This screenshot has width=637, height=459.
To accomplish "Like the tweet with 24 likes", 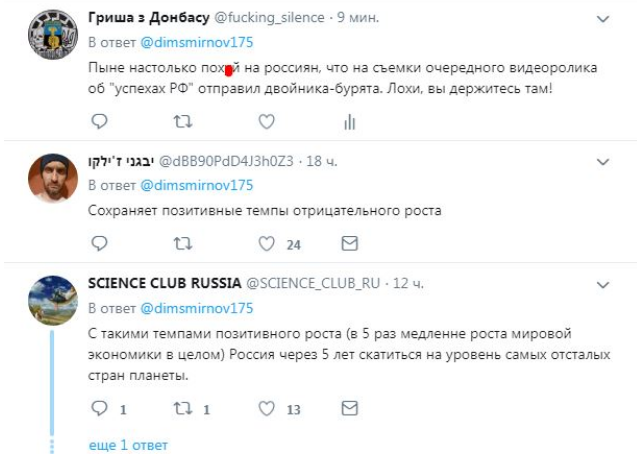I will [266, 243].
